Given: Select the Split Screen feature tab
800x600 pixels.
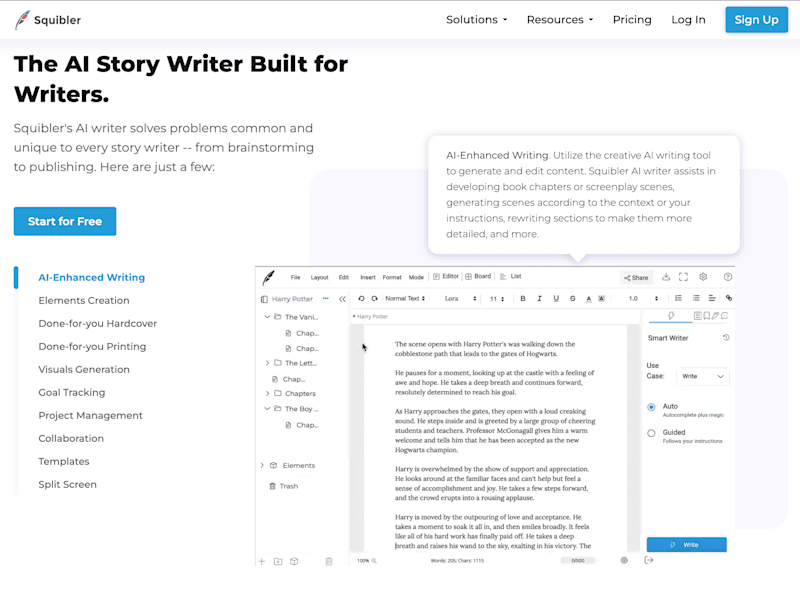Looking at the screenshot, I should 67,484.
